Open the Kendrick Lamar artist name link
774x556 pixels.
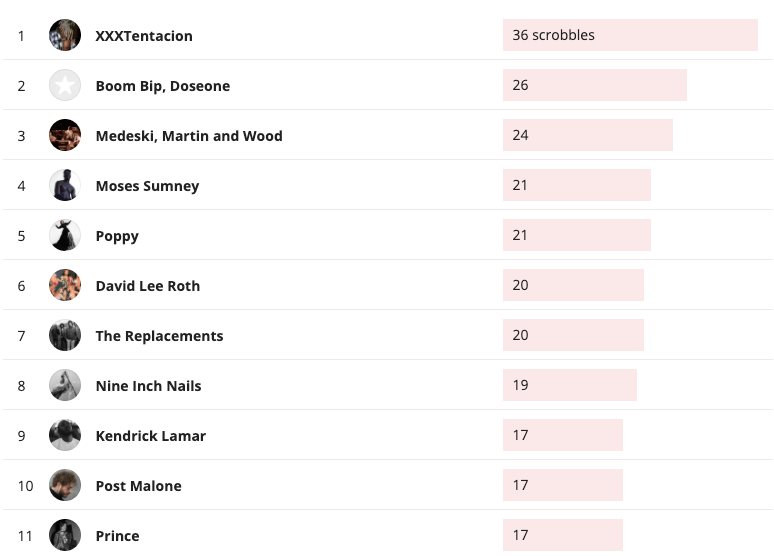point(151,436)
